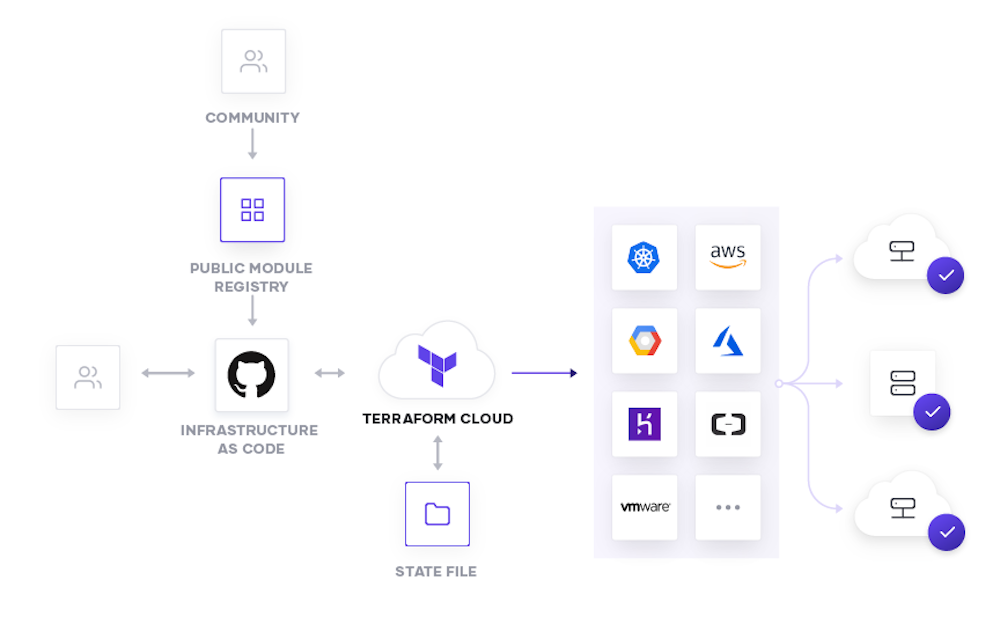This screenshot has width=1000, height=624.
Task: Select the Kubernetes provider icon
Action: [644, 258]
